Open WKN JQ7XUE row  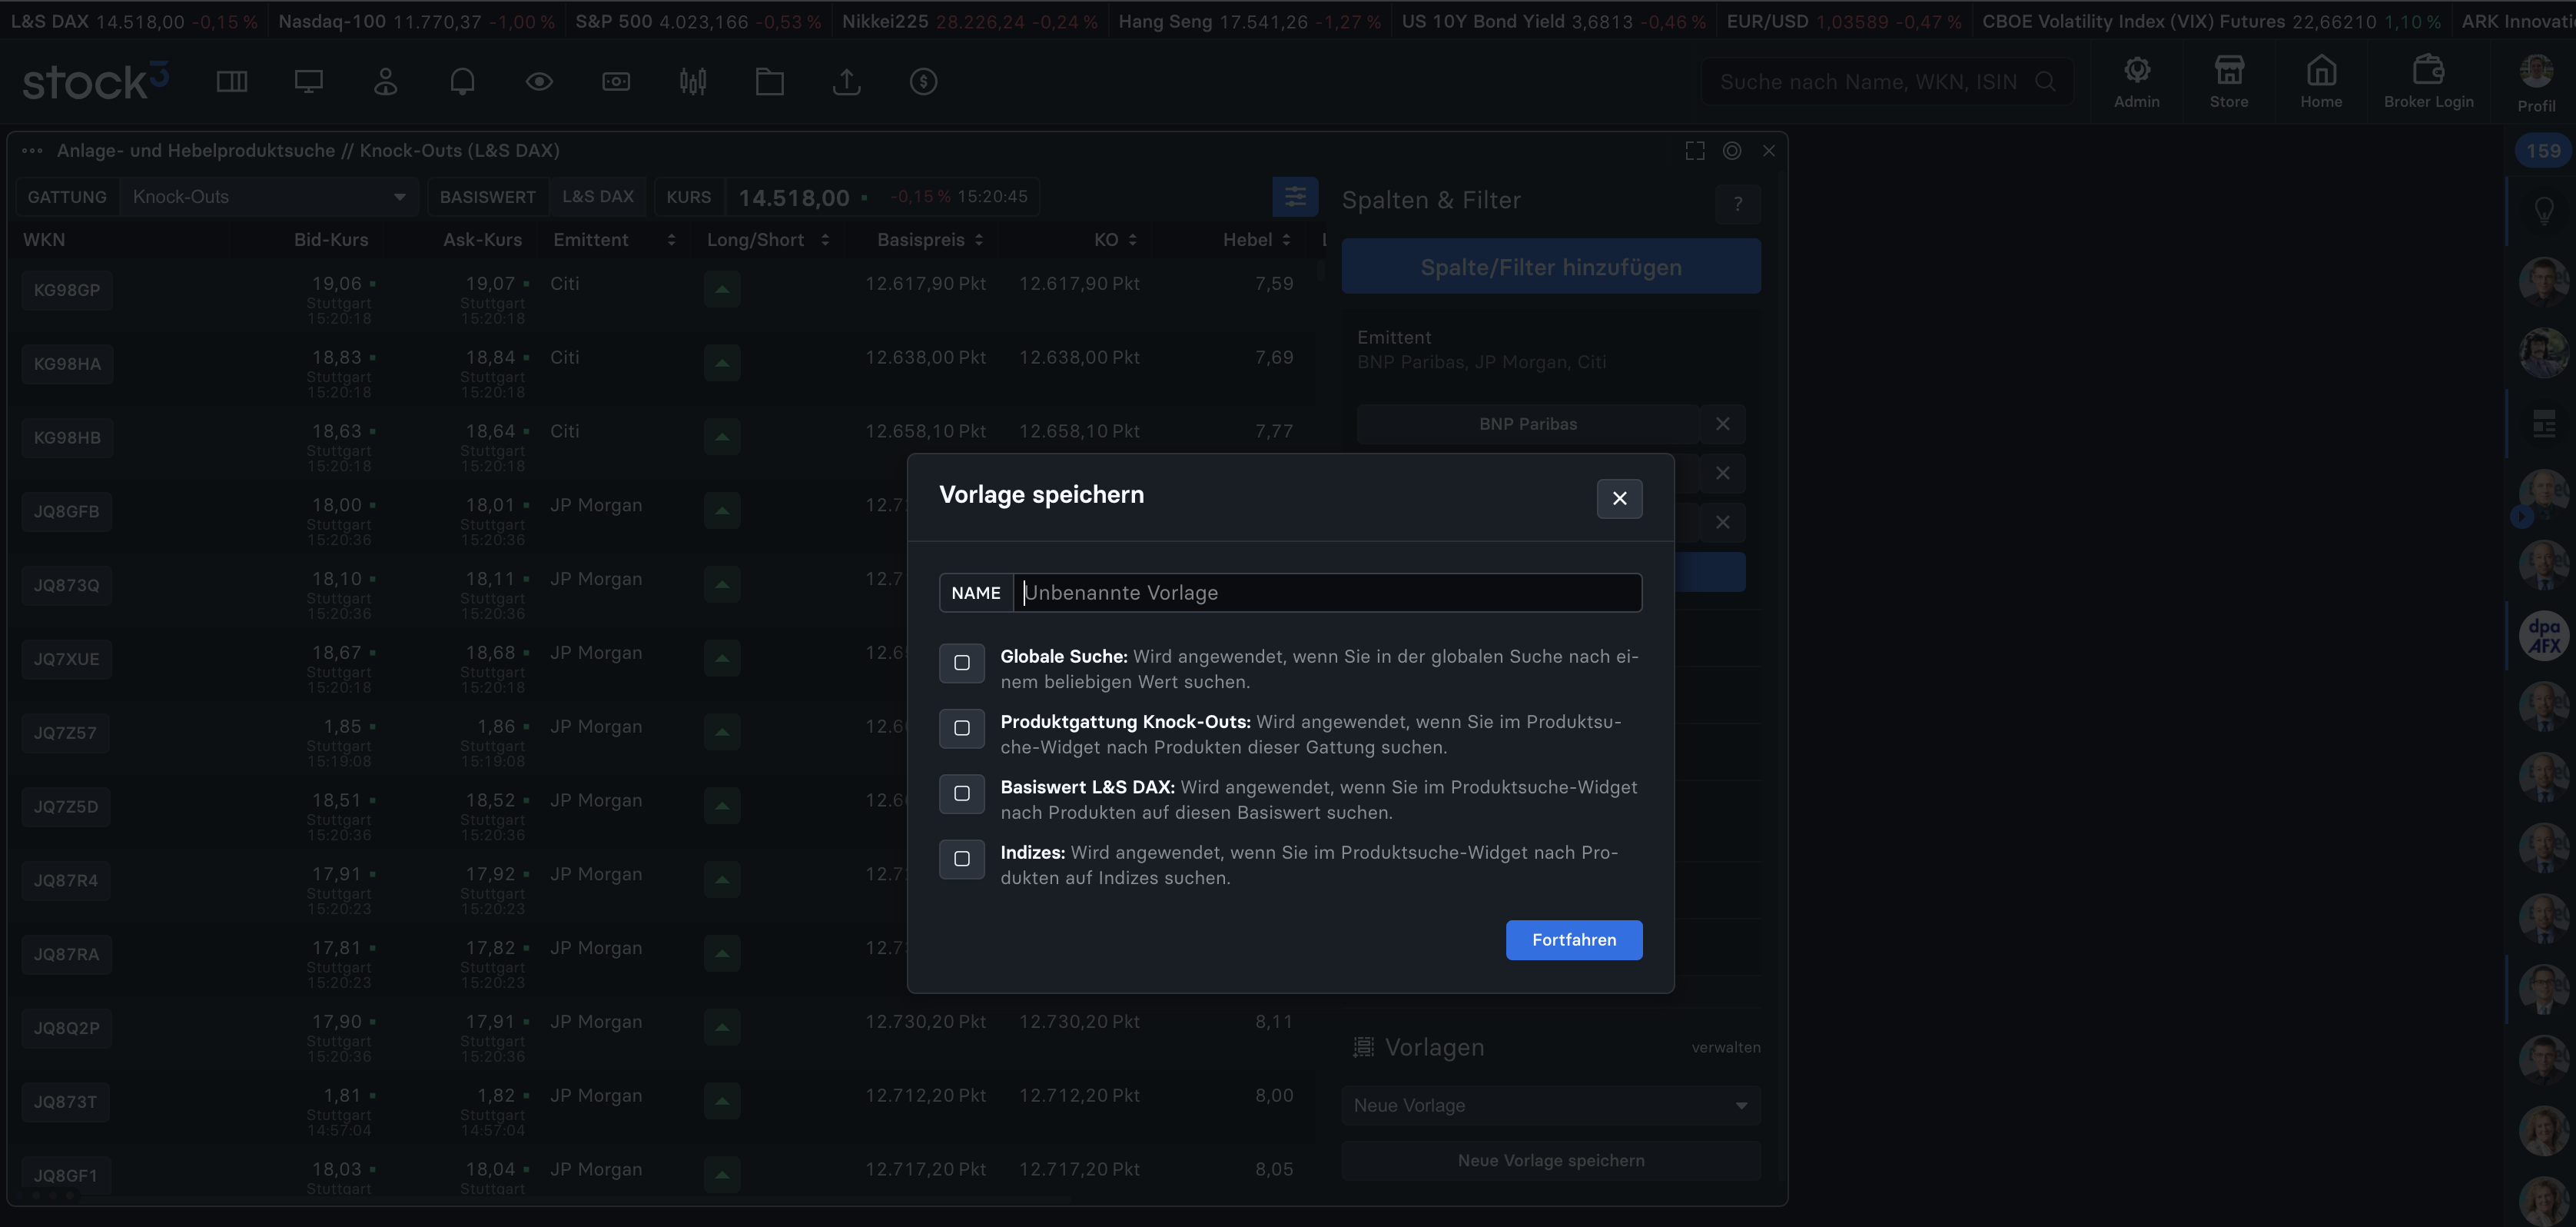pyautogui.click(x=67, y=660)
